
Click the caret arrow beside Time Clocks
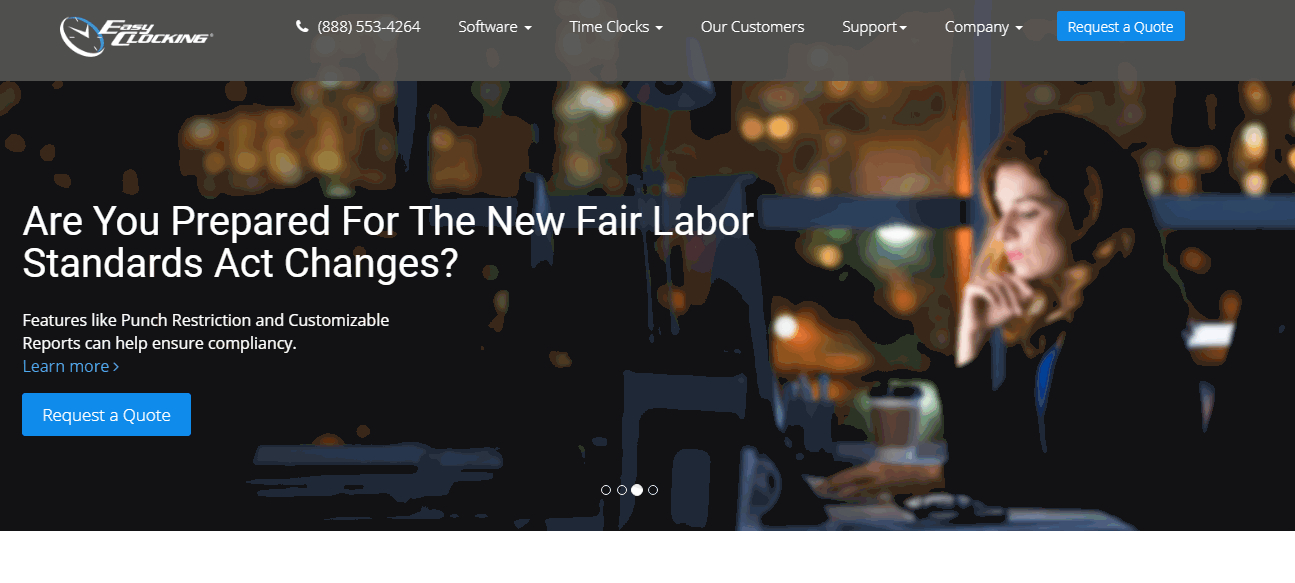click(659, 28)
